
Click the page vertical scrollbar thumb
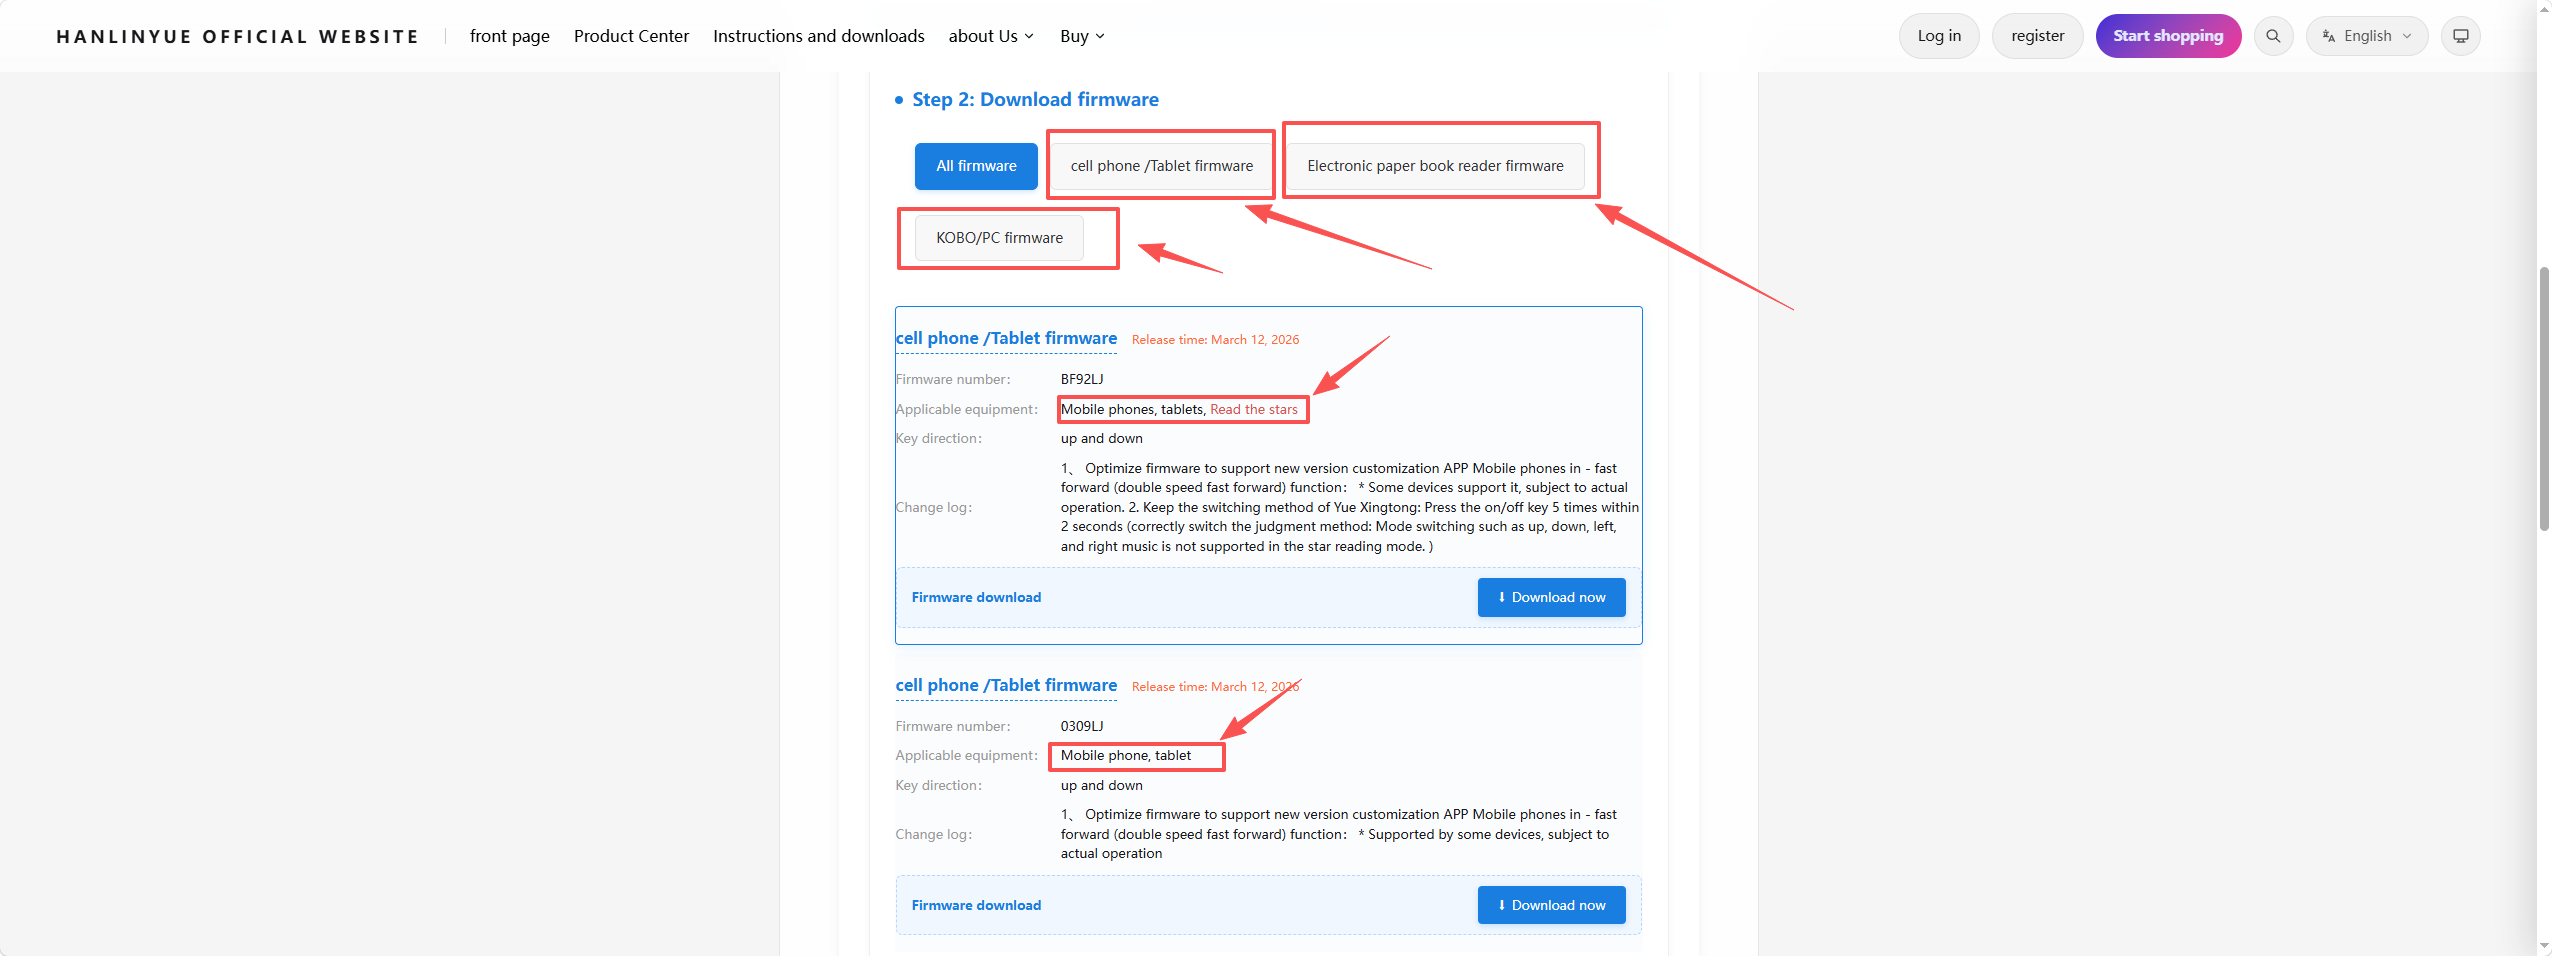pos(2543,398)
